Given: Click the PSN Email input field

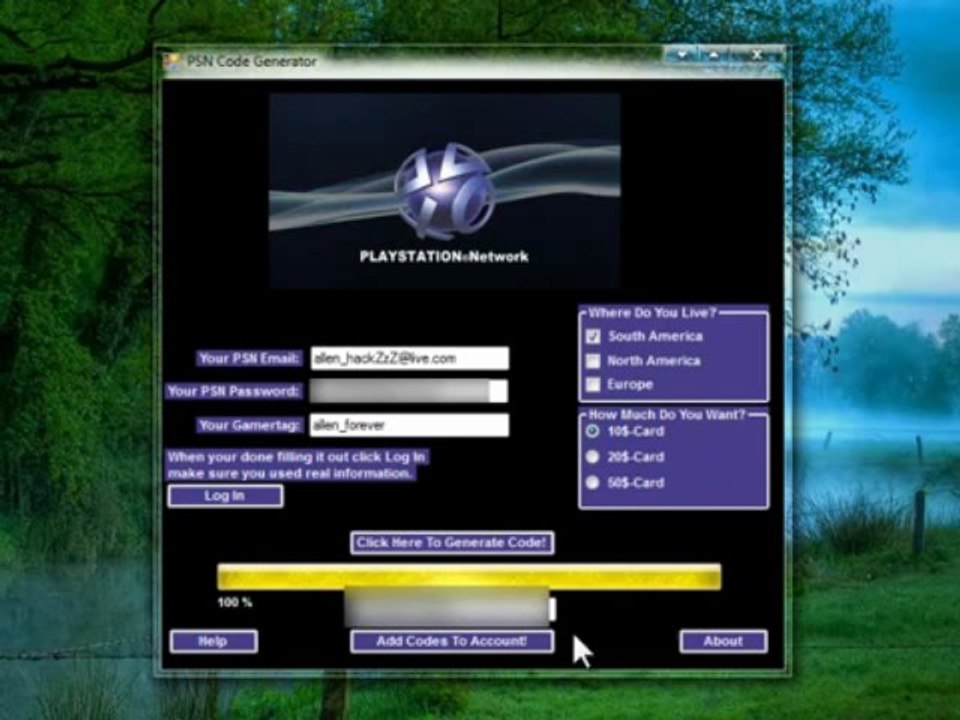Looking at the screenshot, I should [410, 358].
